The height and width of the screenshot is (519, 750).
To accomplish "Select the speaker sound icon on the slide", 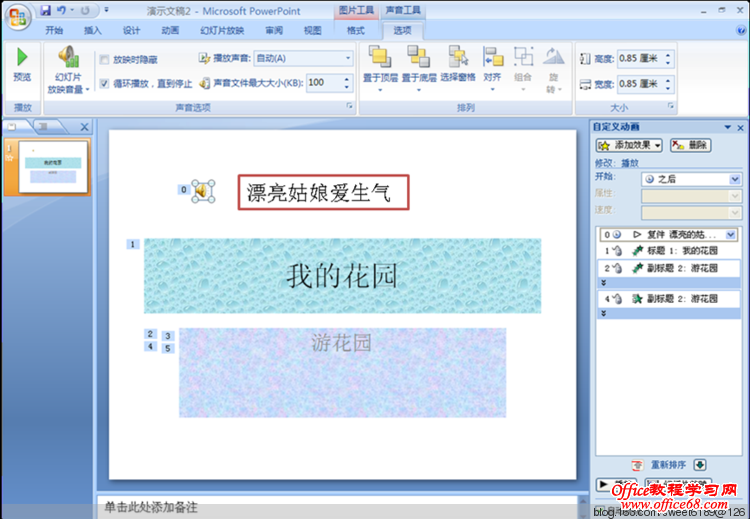I will click(x=203, y=191).
